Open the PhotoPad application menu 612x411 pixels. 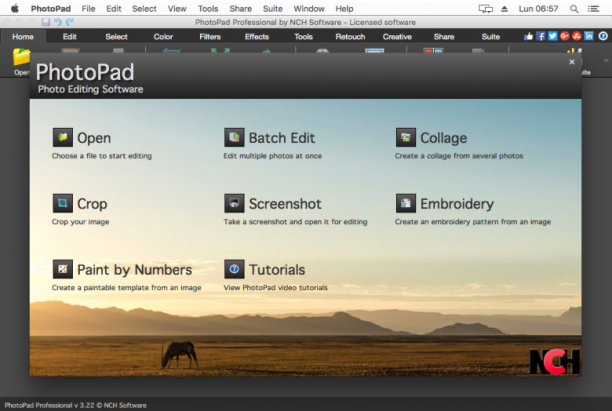pos(51,9)
